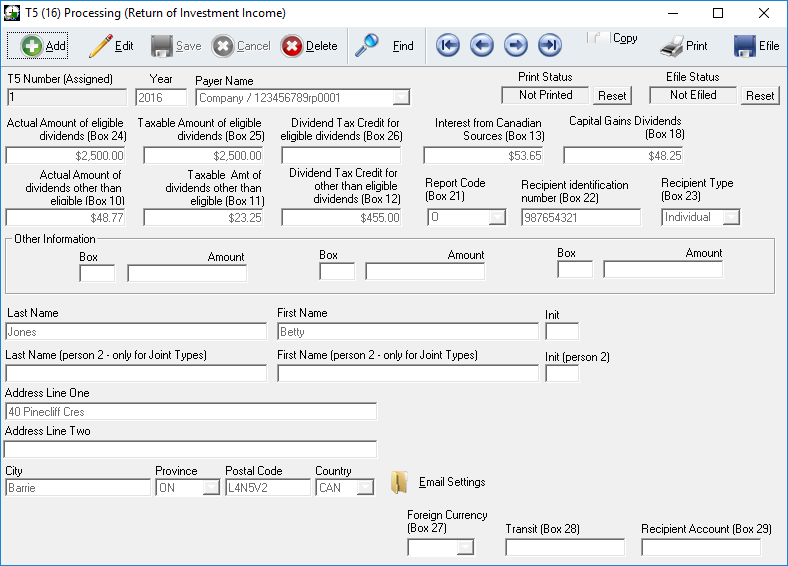788x566 pixels.
Task: Go to the previous record arrow
Action: click(482, 45)
